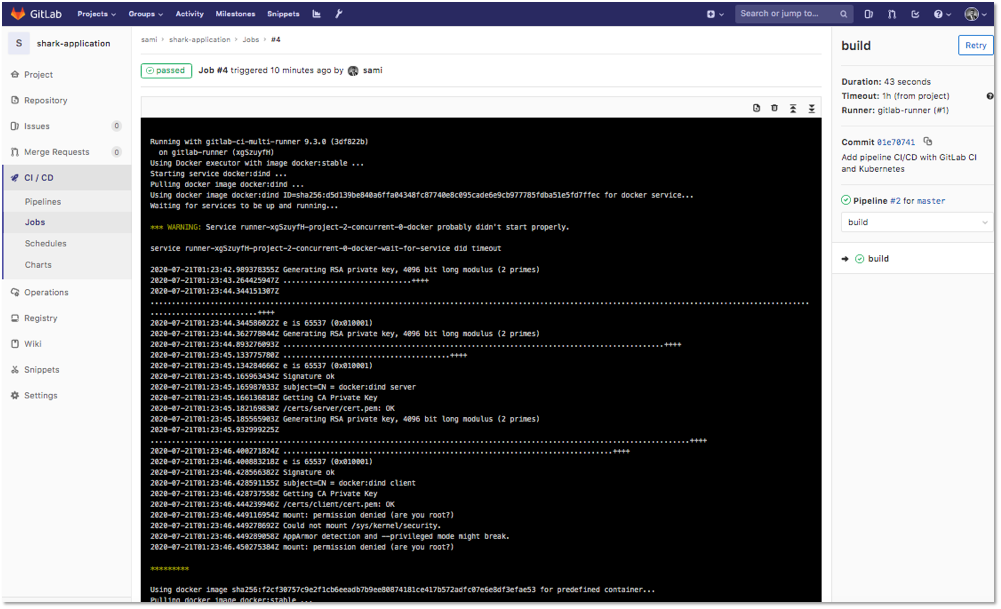Click the show complete raw log icon
The width and height of the screenshot is (1001, 609).
pyautogui.click(x=756, y=108)
